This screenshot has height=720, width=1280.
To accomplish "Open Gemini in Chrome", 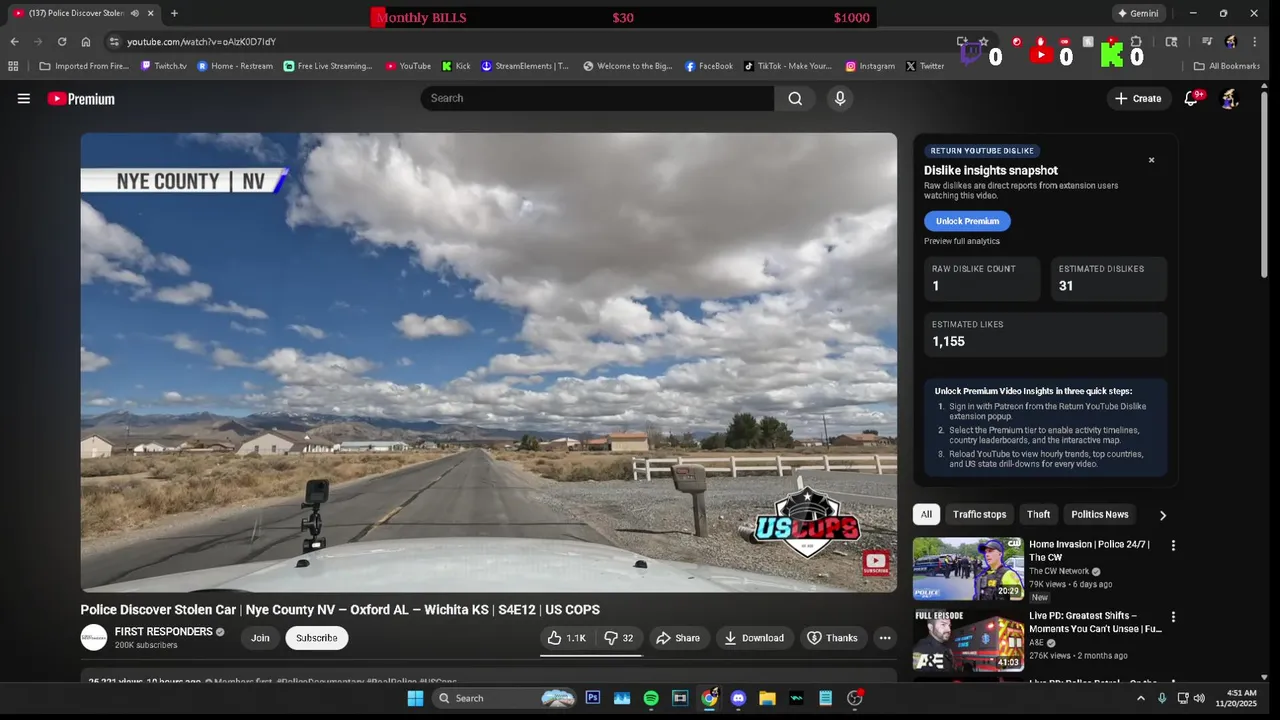I will 1138,13.
